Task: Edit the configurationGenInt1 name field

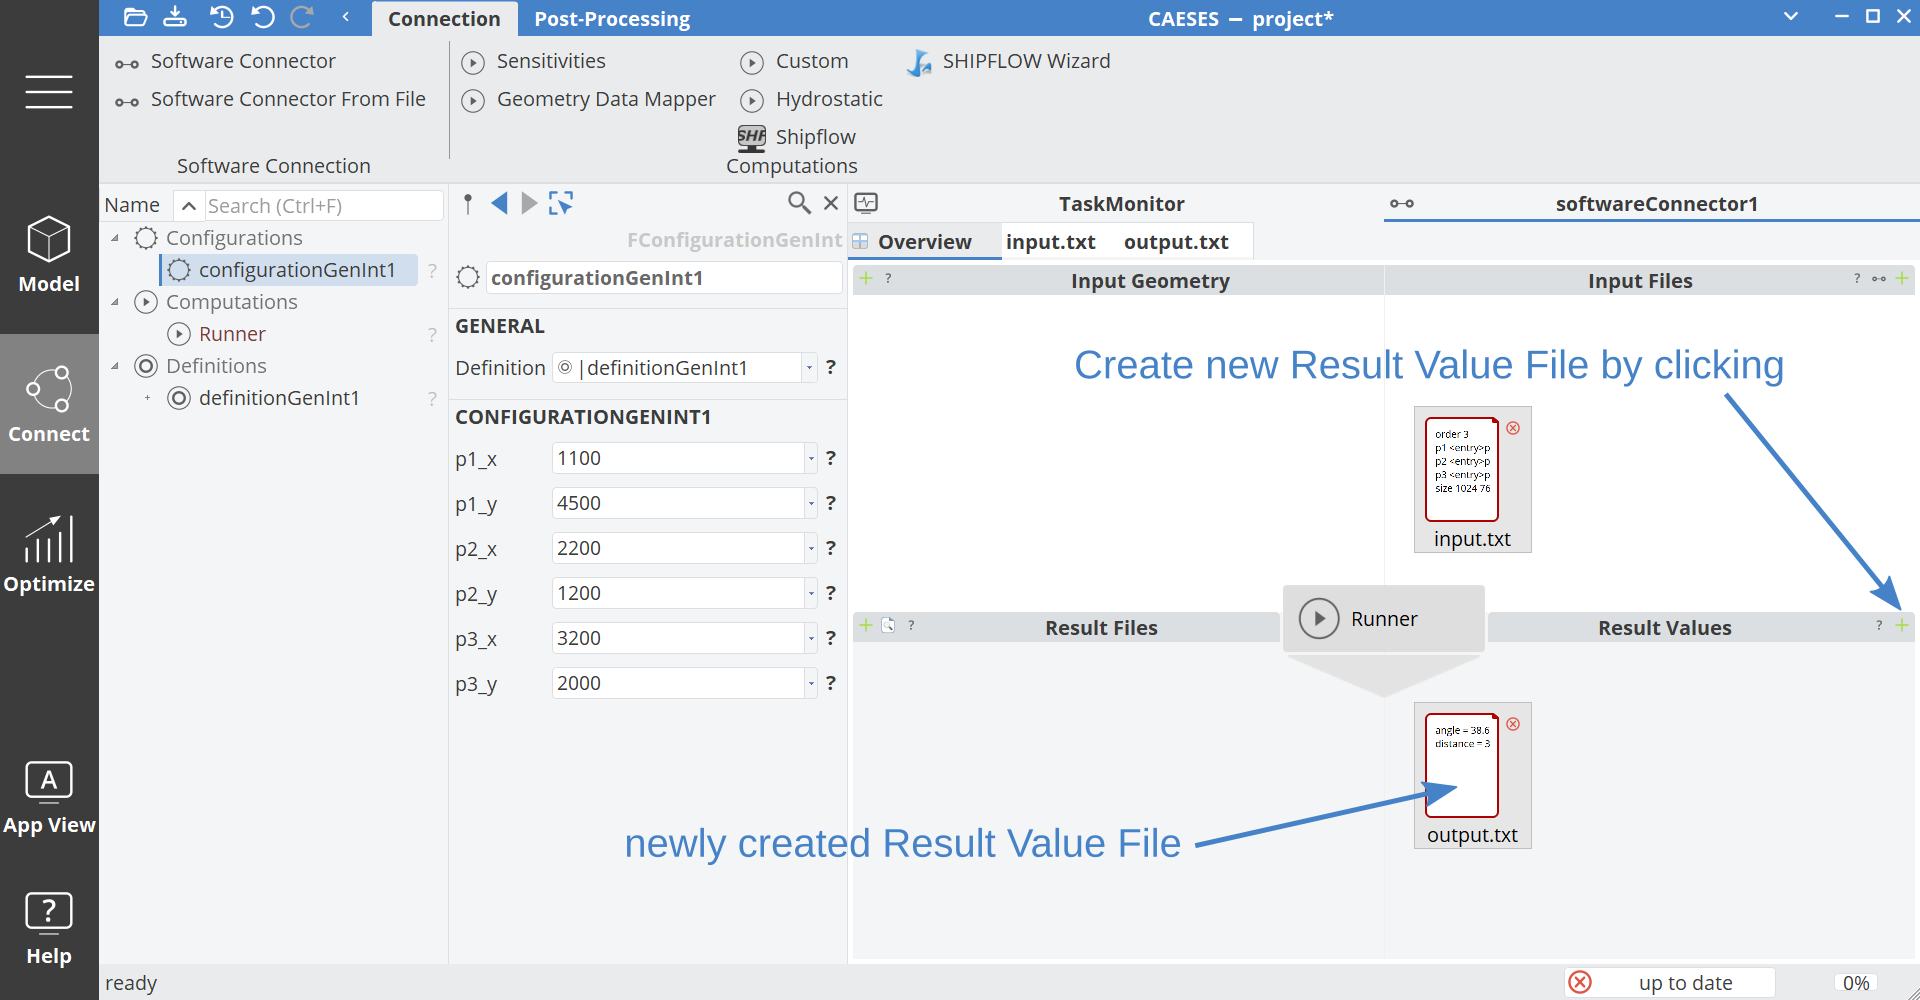Action: pos(664,278)
